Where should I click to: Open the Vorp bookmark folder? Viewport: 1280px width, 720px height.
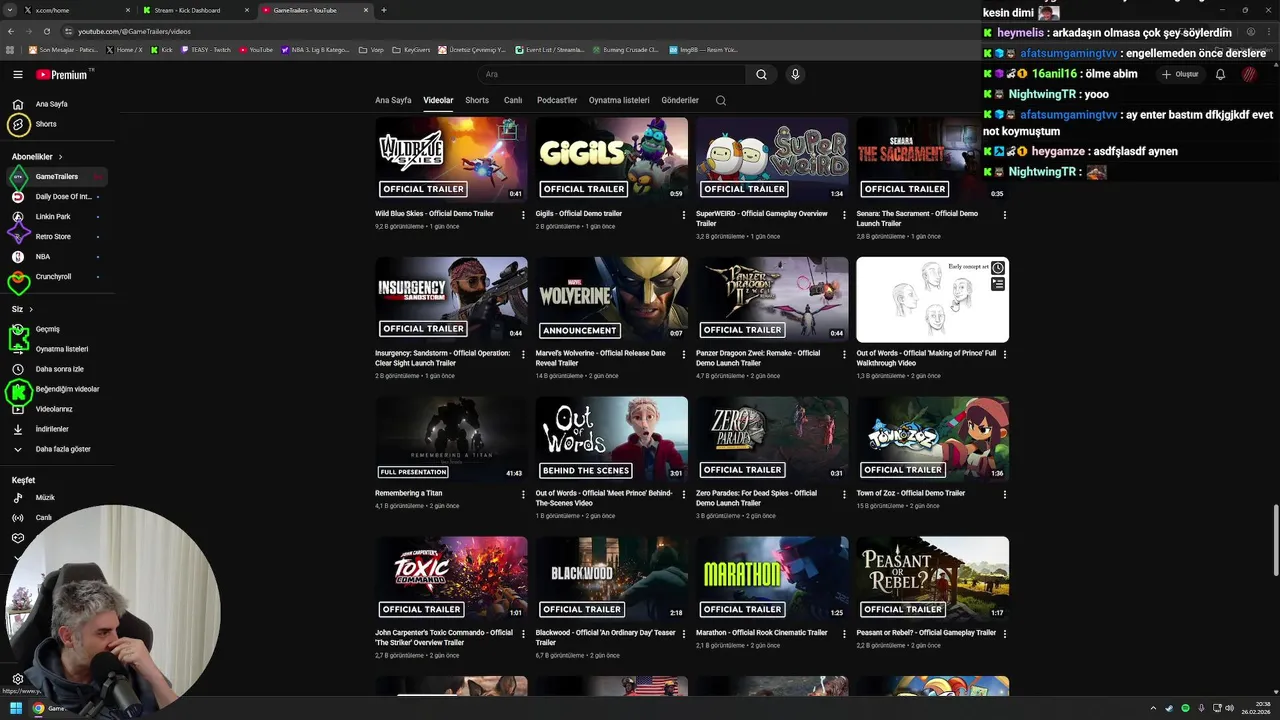coord(371,49)
